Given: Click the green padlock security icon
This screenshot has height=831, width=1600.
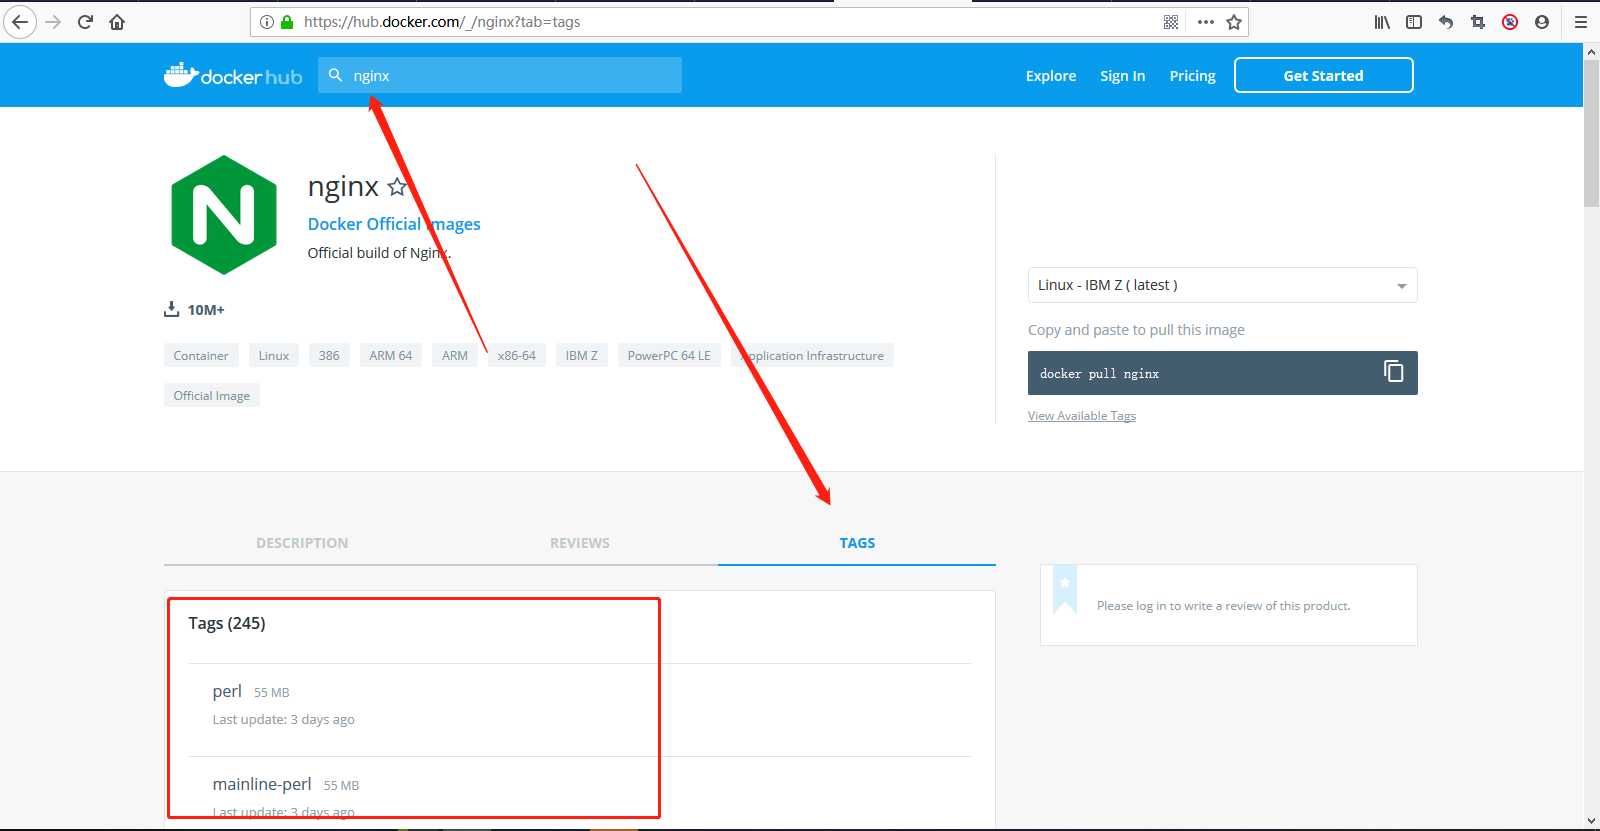Looking at the screenshot, I should pos(287,22).
